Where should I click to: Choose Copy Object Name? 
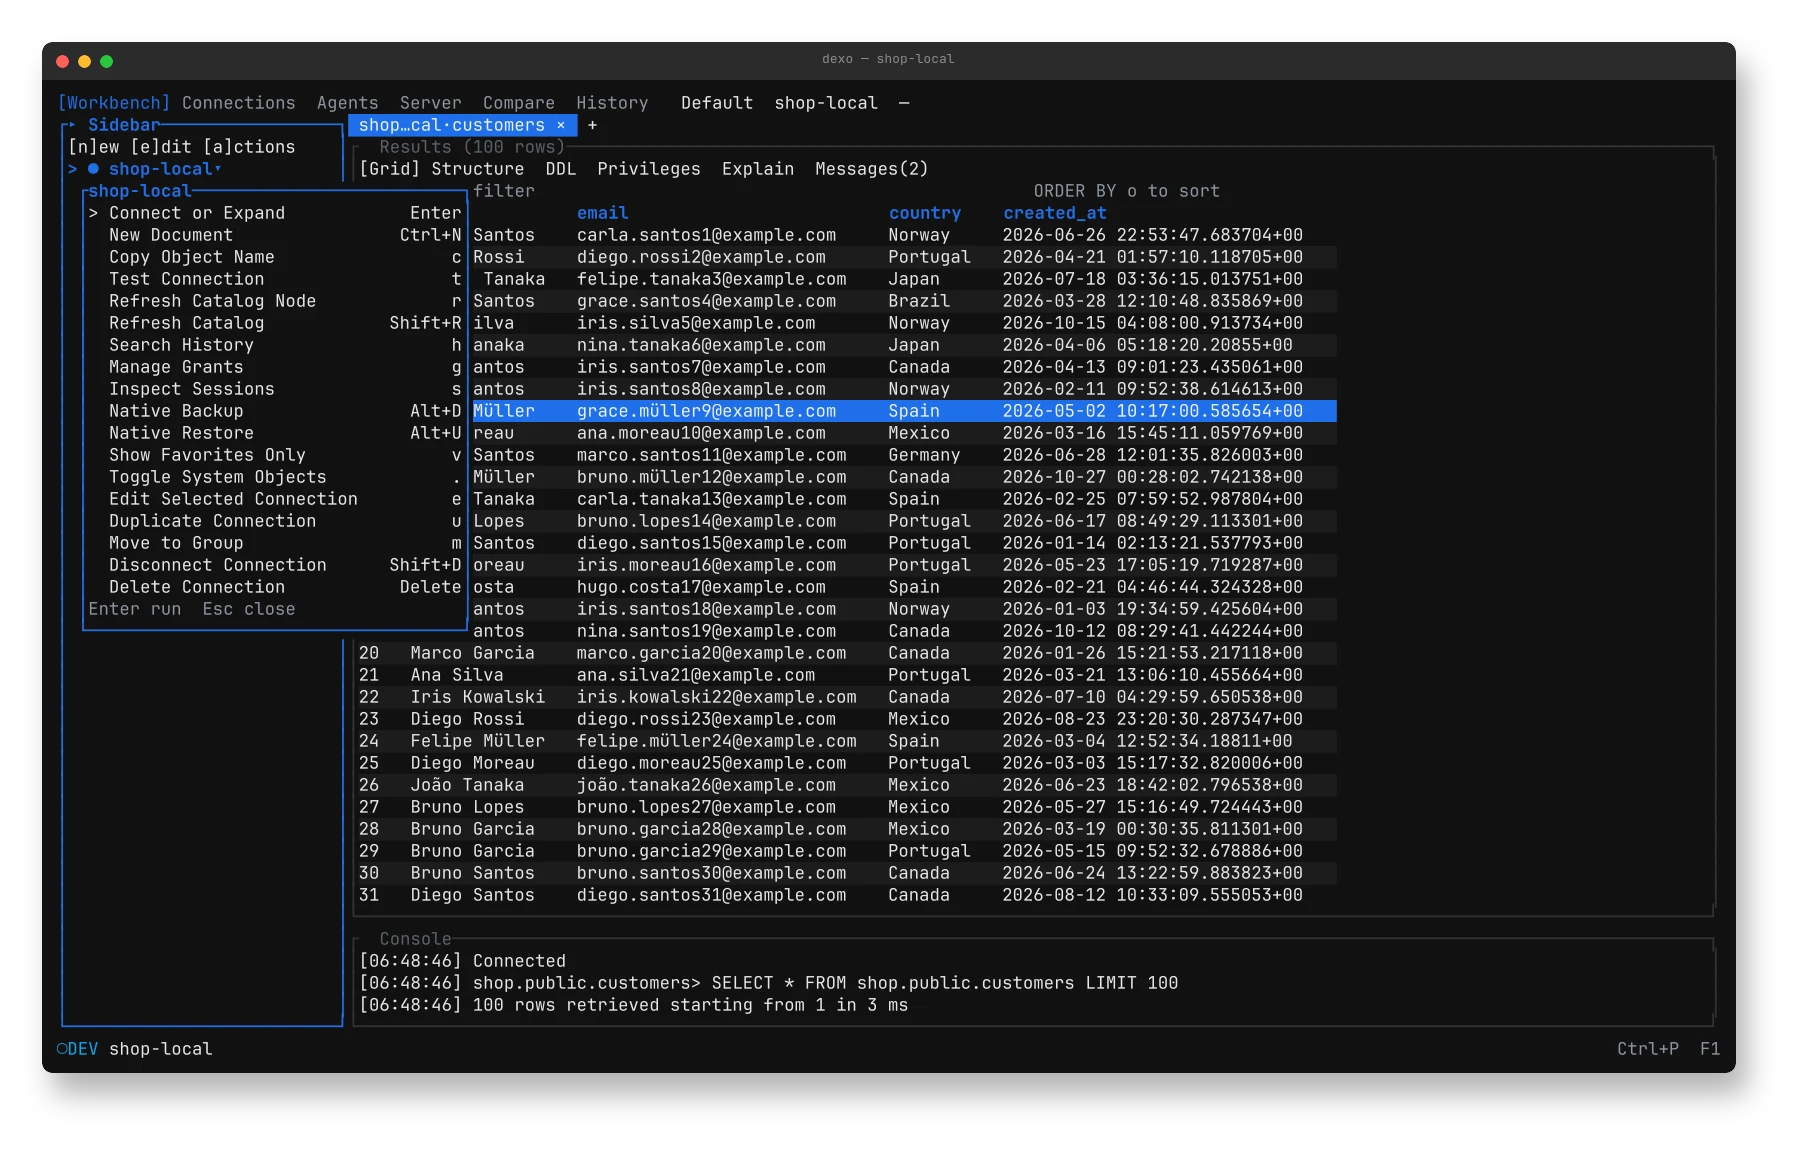(x=275, y=257)
